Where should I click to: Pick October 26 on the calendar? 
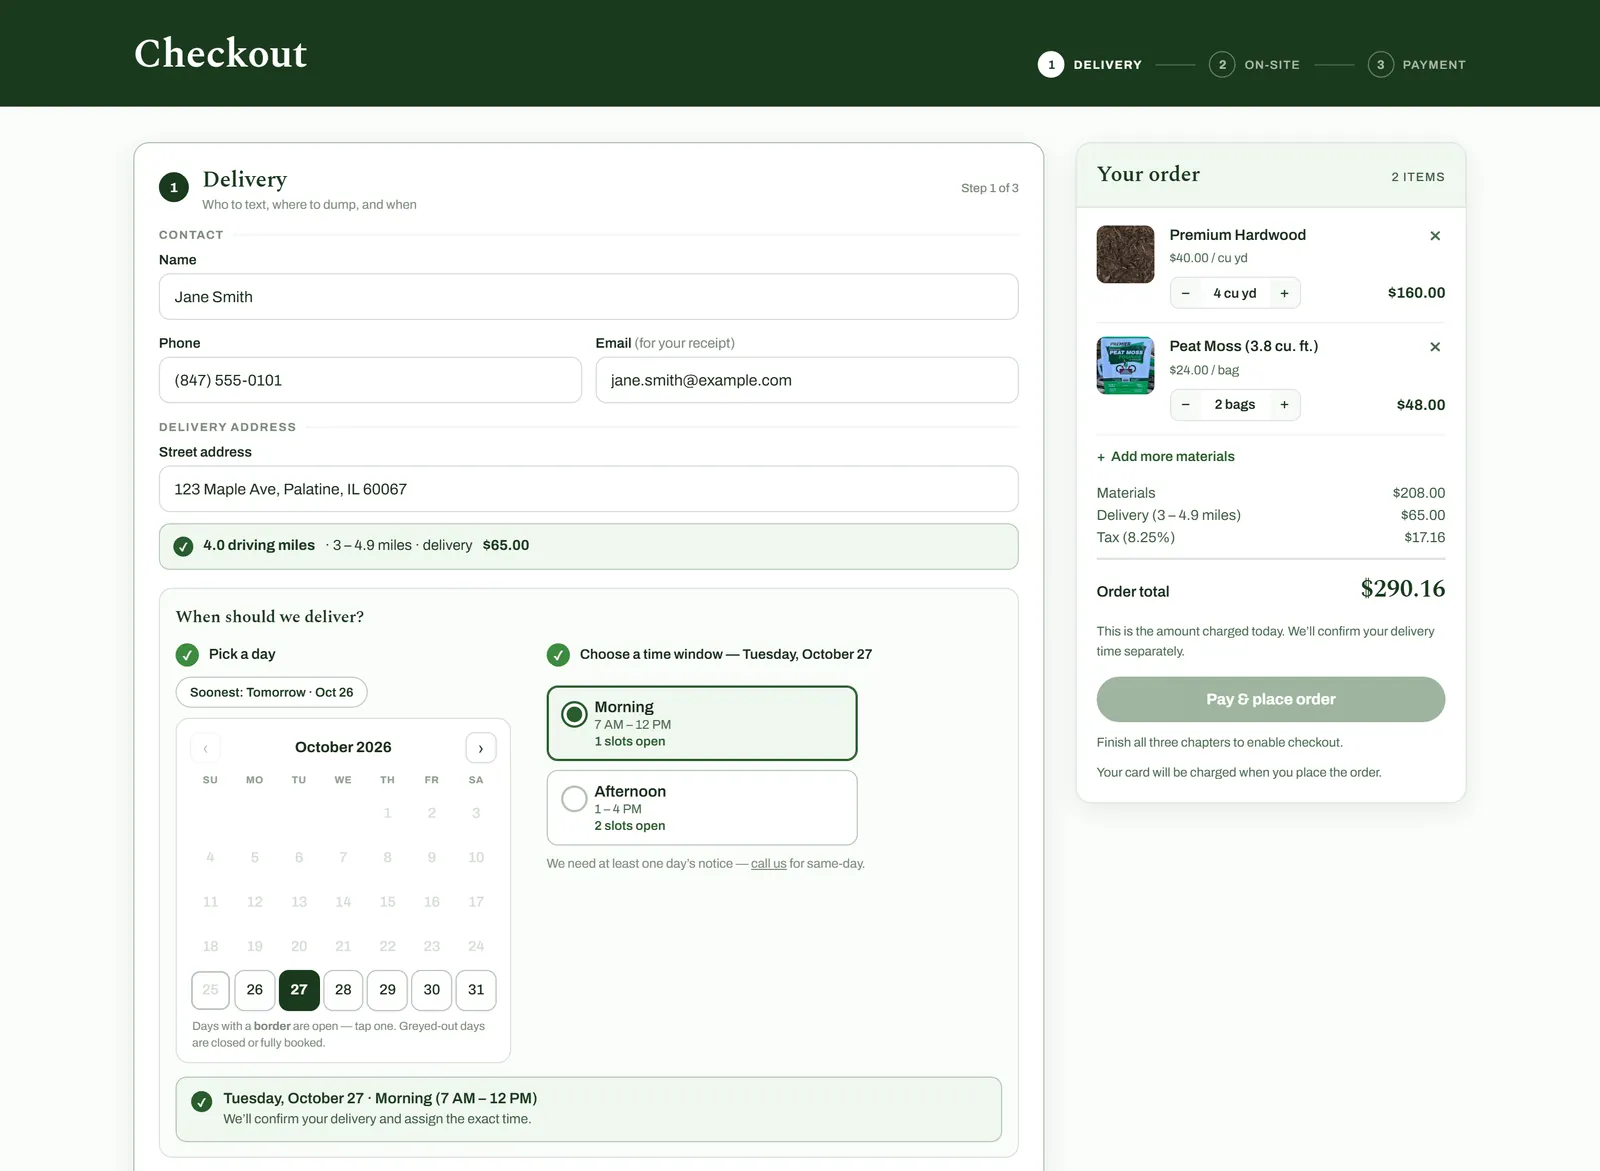[x=255, y=990]
